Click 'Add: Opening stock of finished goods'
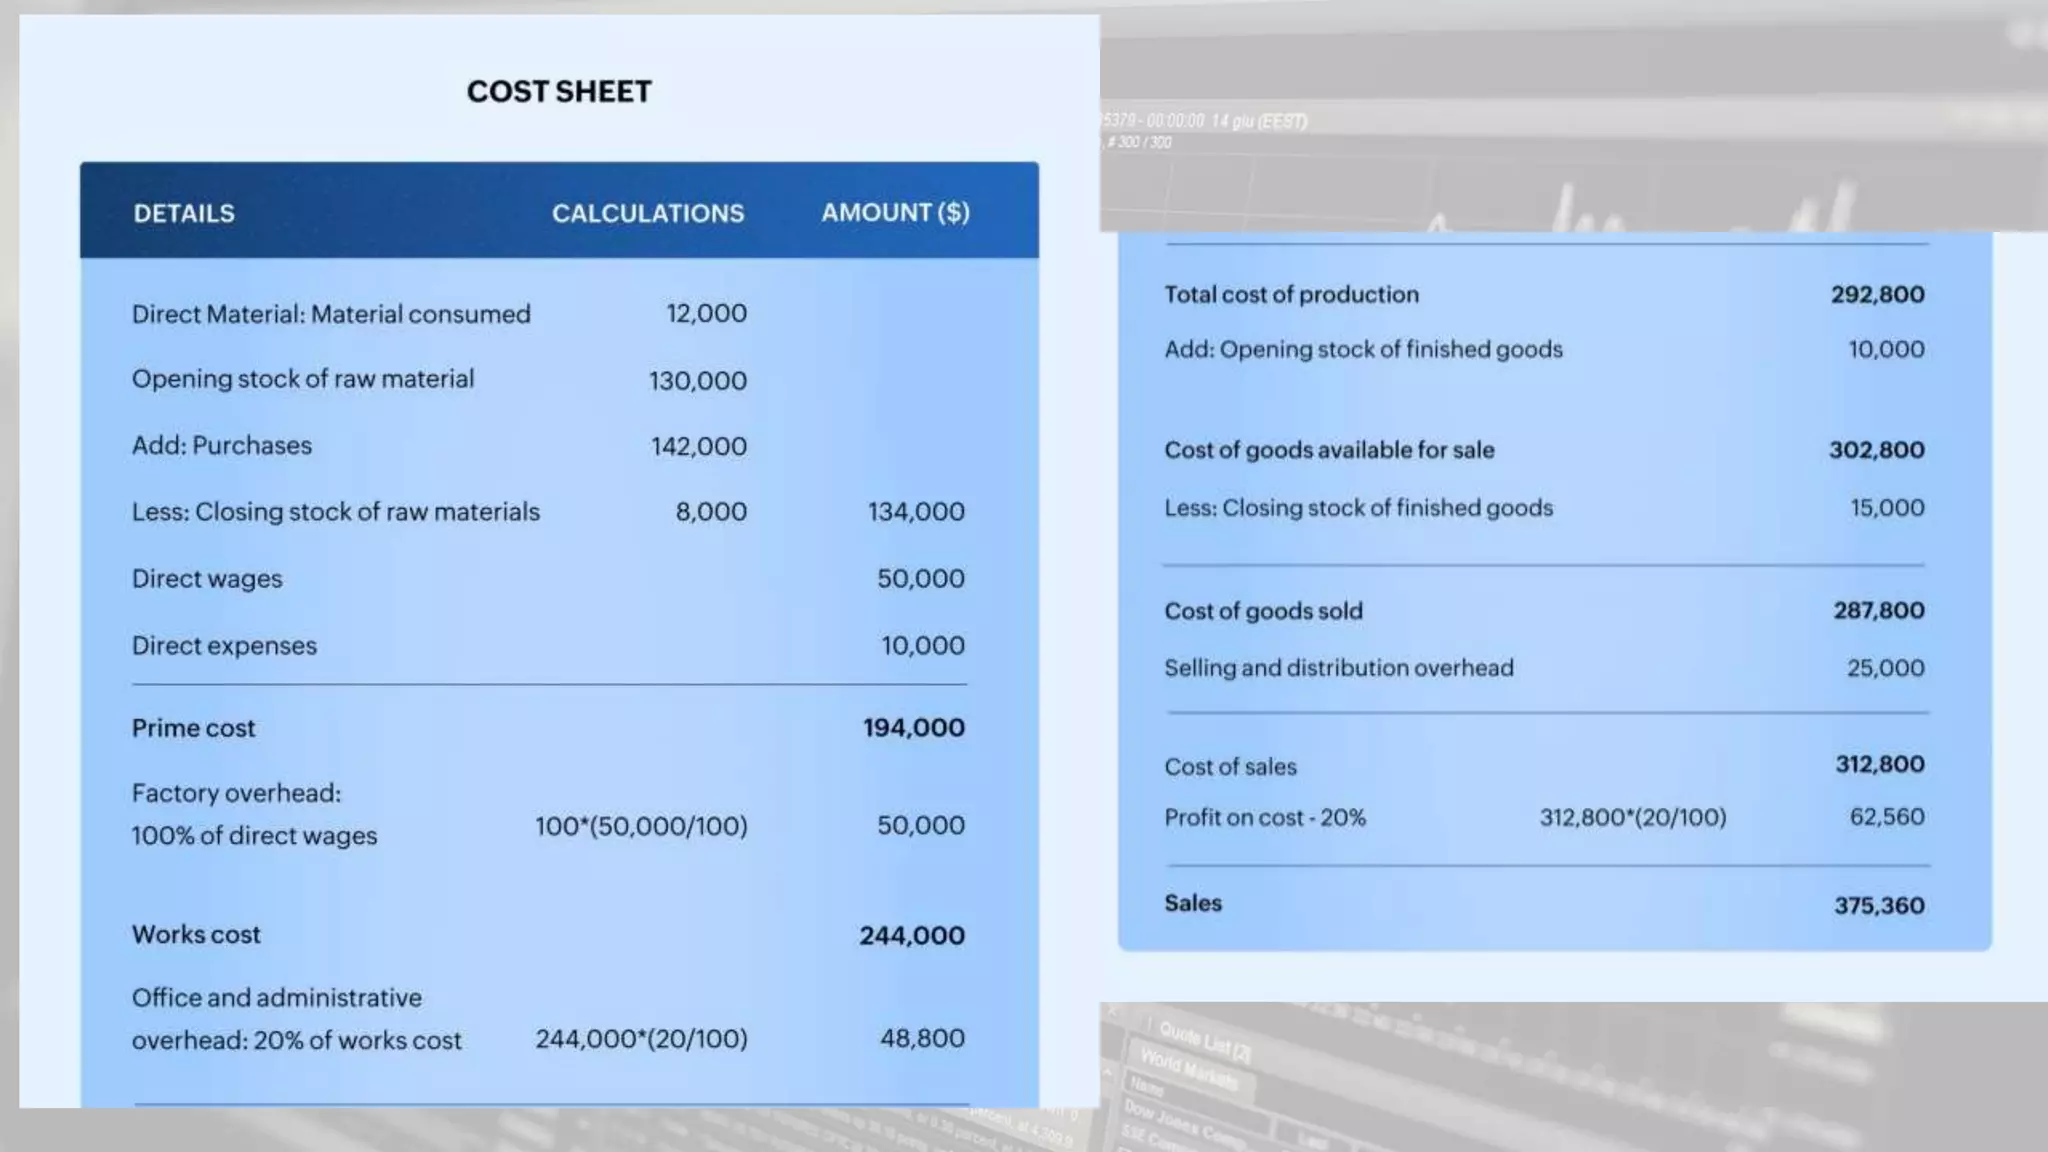 point(1363,350)
